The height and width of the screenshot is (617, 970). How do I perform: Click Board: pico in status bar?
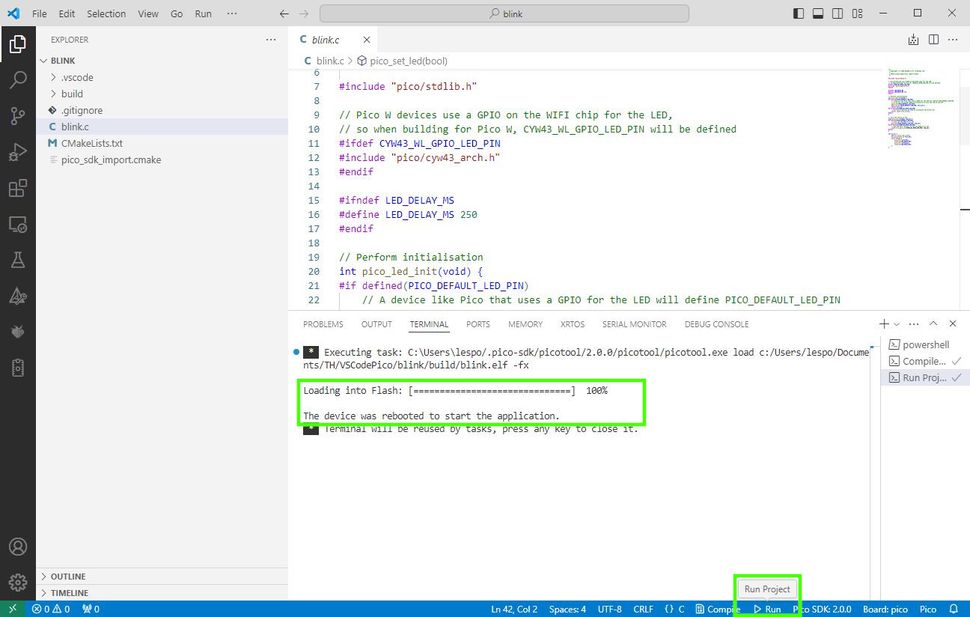pos(885,609)
